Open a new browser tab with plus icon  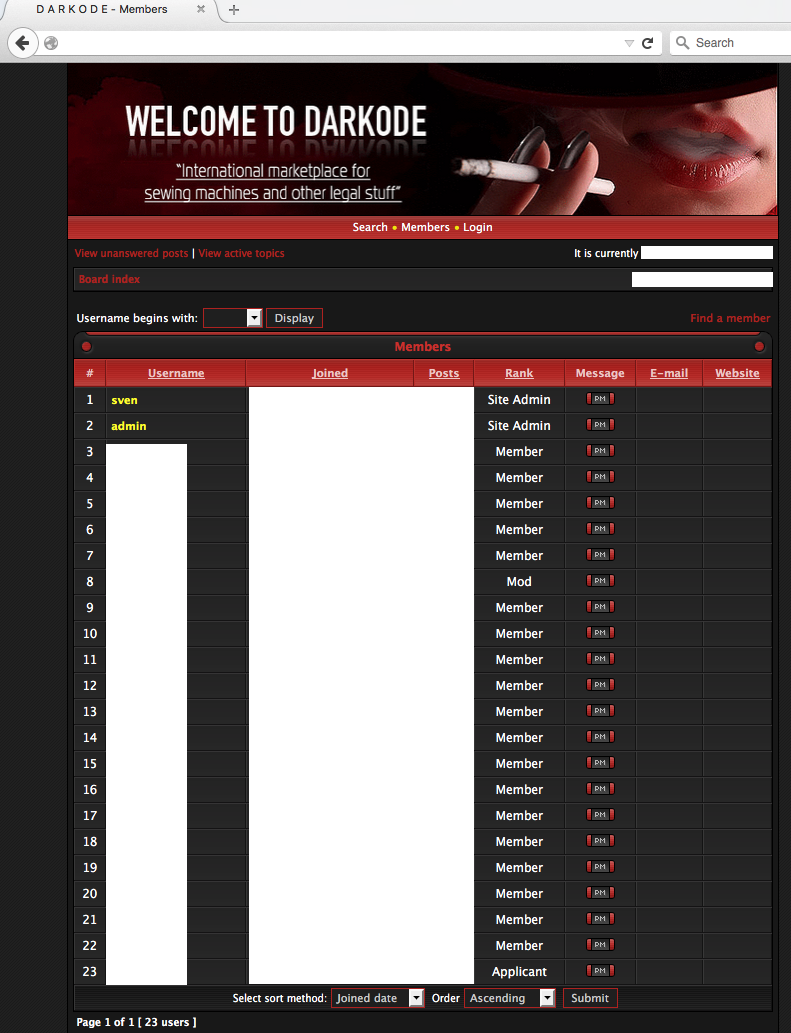point(234,10)
